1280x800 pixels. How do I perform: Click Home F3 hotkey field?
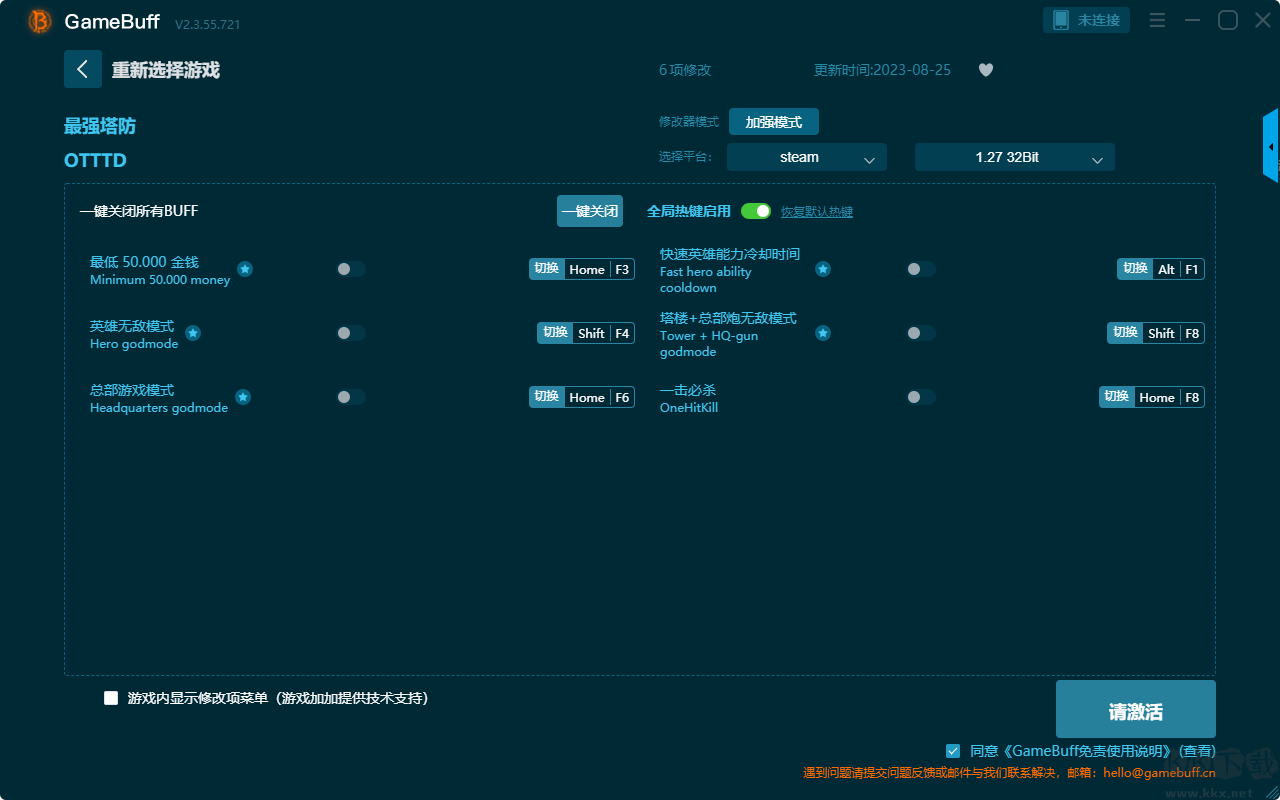pos(599,269)
